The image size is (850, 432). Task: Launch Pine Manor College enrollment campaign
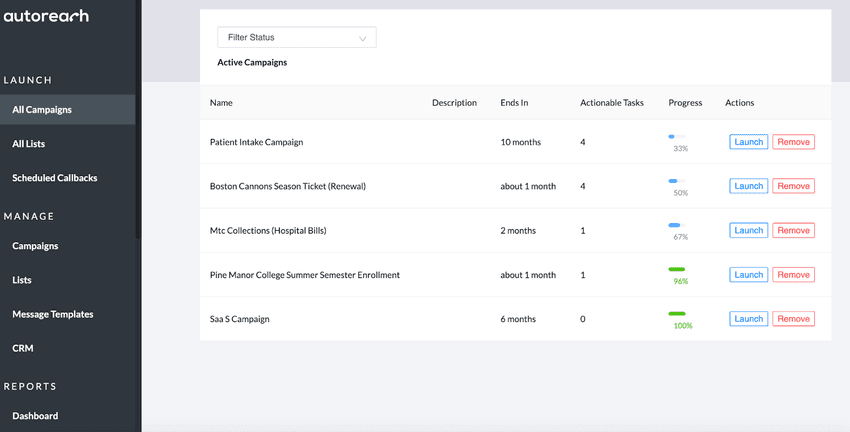[748, 274]
